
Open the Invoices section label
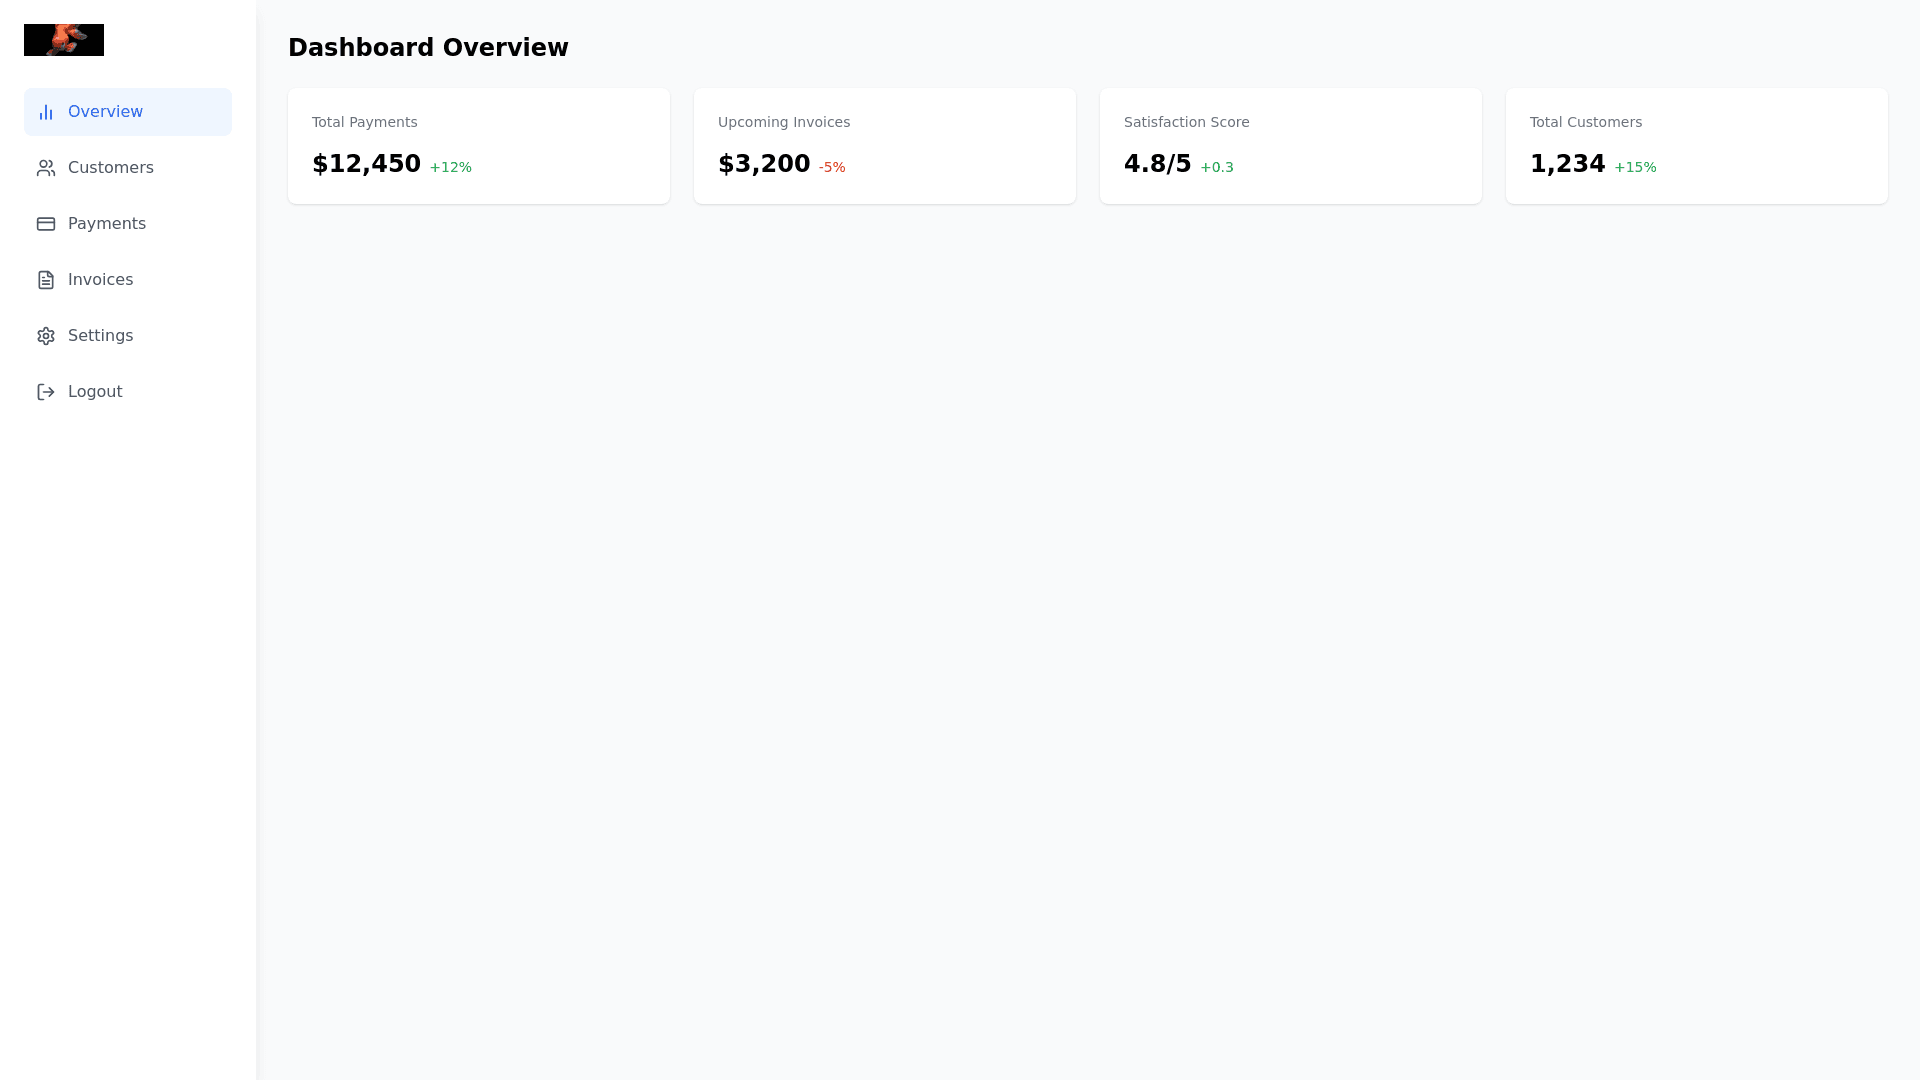pyautogui.click(x=100, y=280)
